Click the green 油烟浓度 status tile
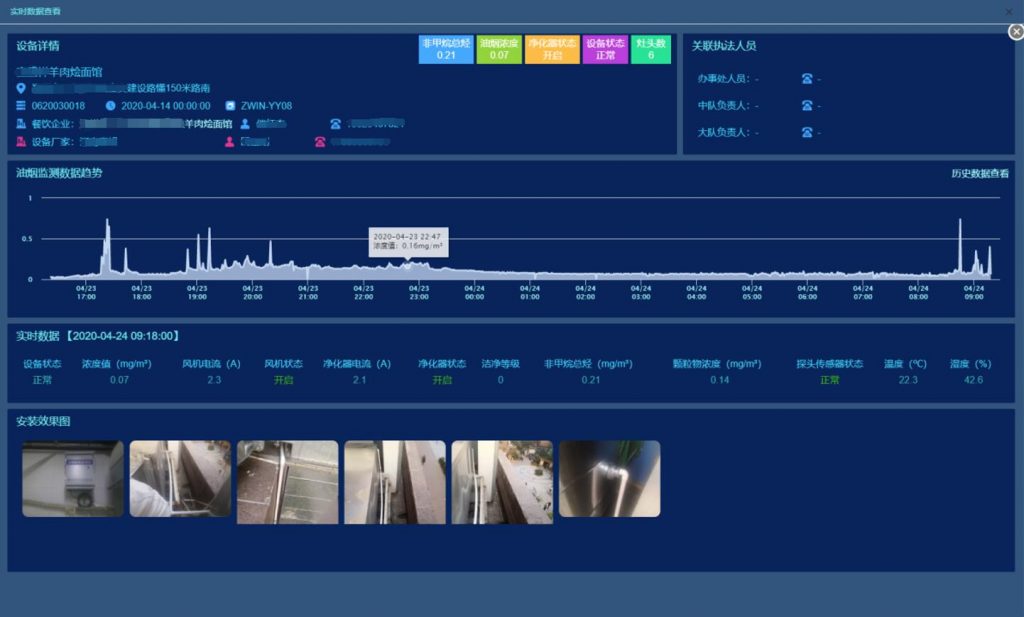 (499, 49)
